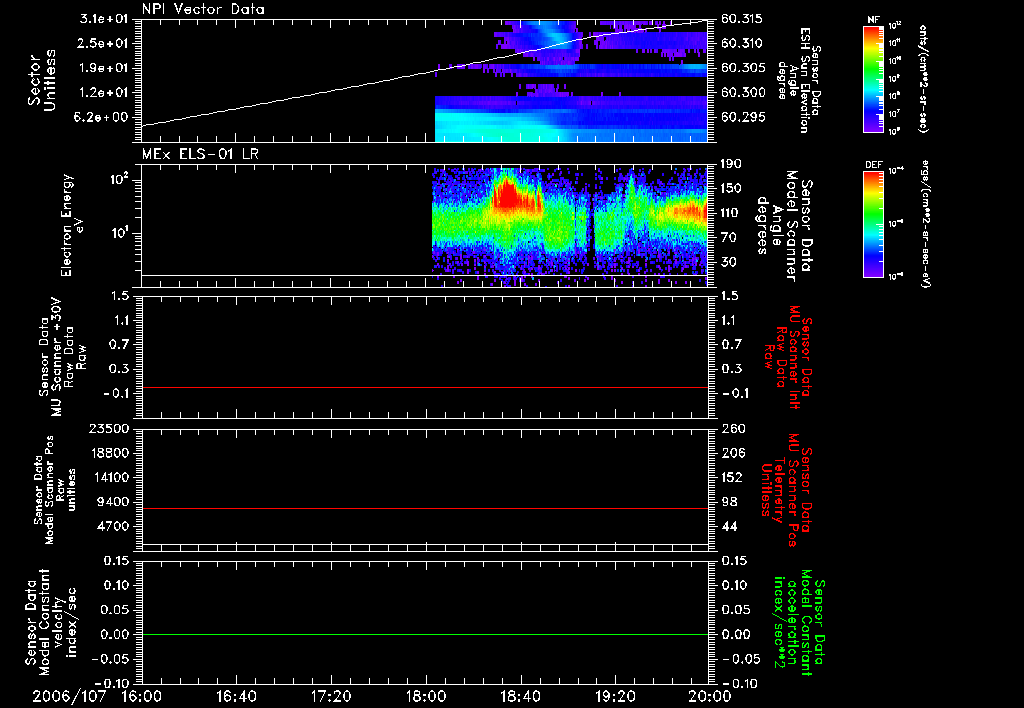Viewport: 1024px width, 708px height.
Task: Click the 'Sector Unitless' axis label
Action: pyautogui.click(x=42, y=80)
